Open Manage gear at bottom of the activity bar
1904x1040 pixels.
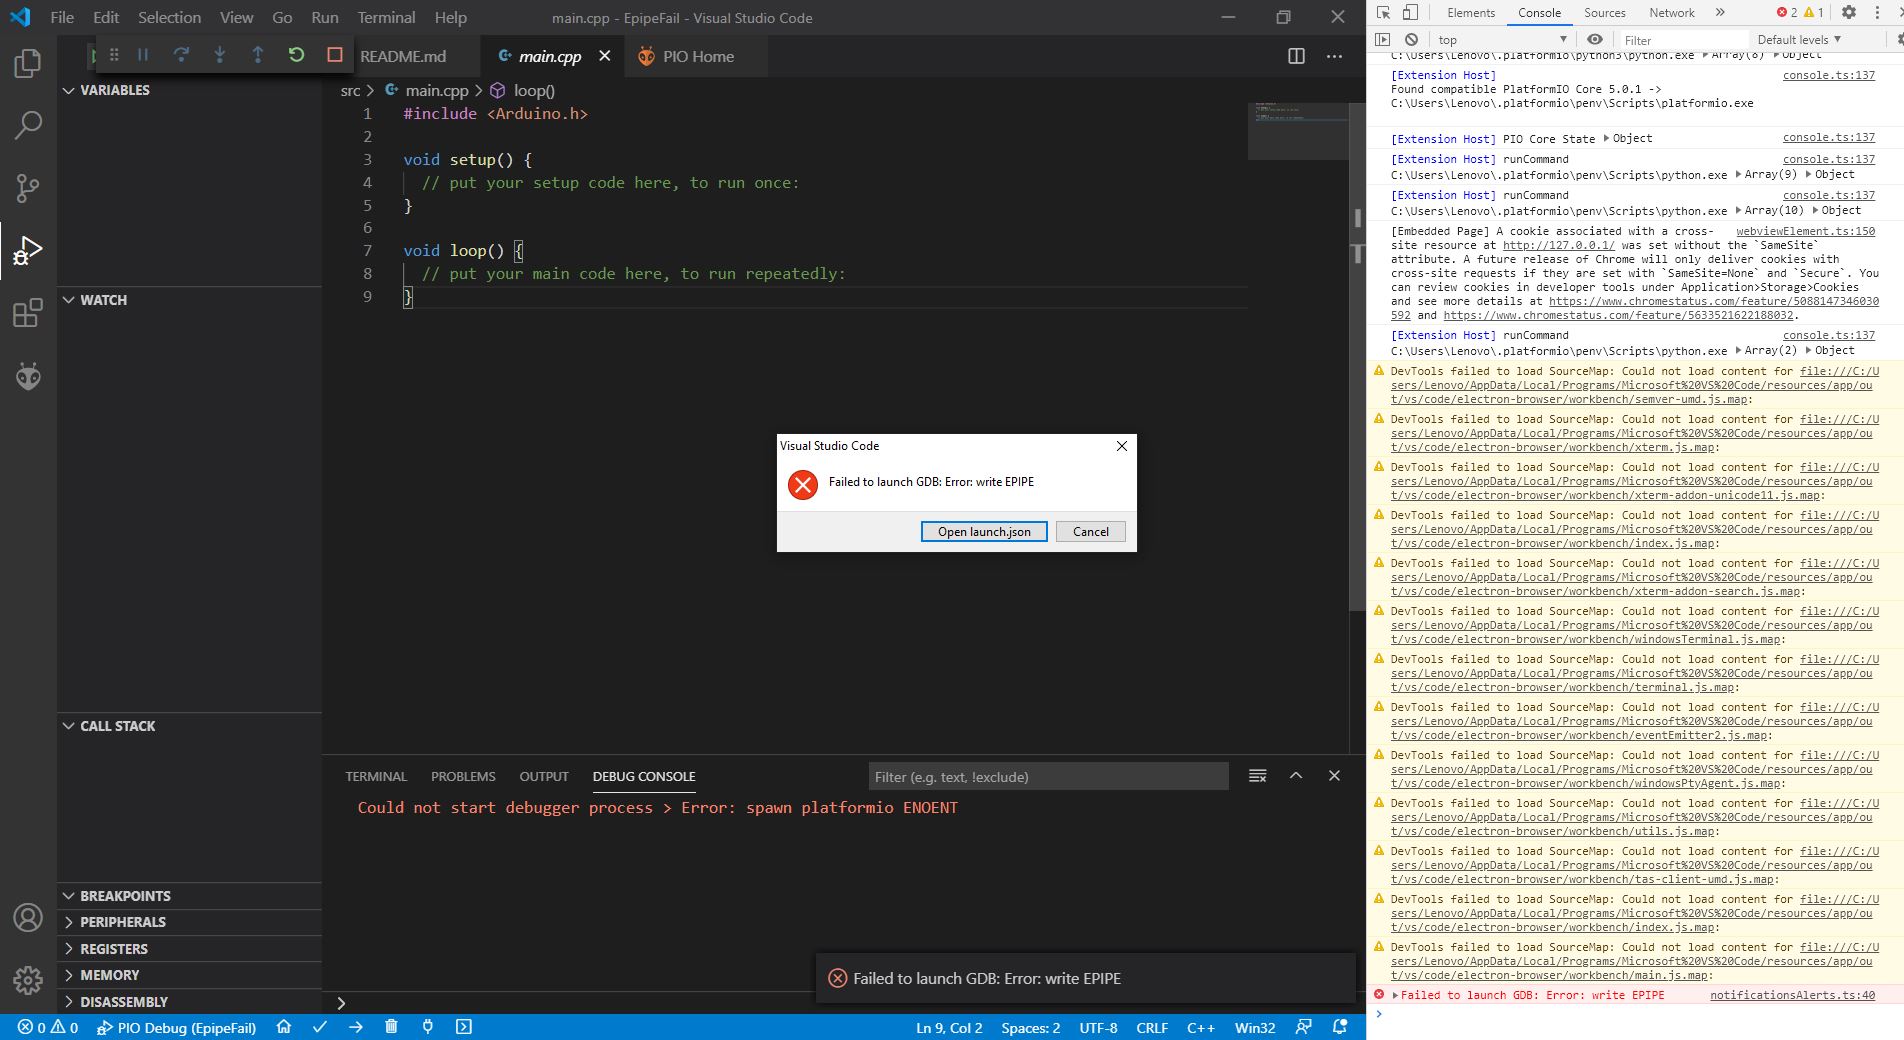coord(28,980)
